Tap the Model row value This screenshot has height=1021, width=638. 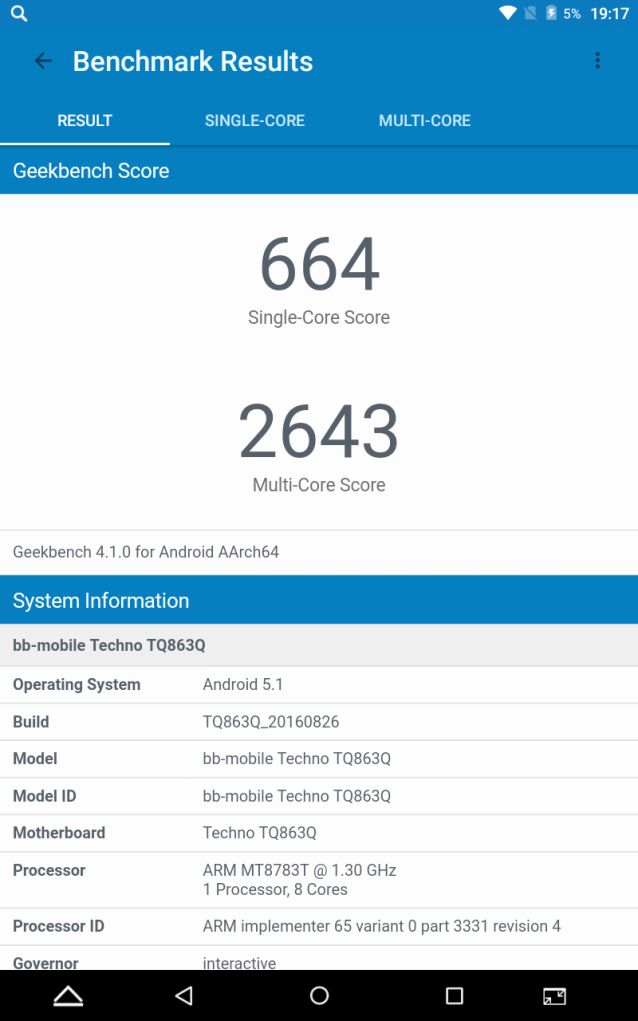coord(297,759)
